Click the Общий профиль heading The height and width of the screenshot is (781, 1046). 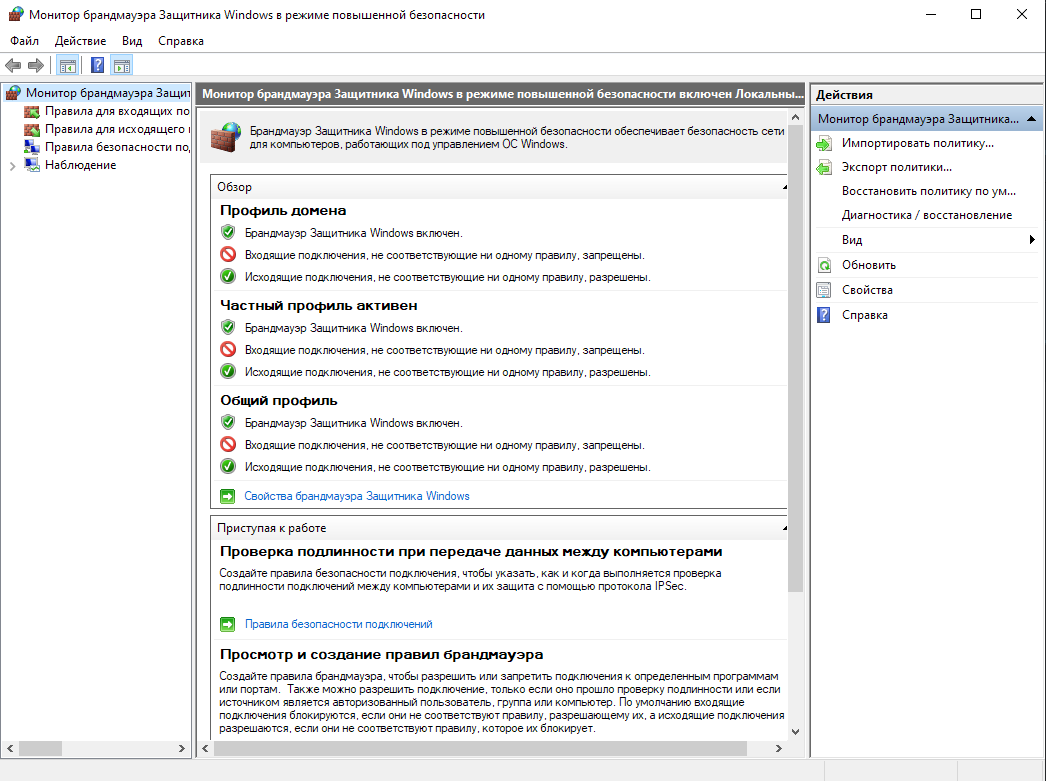coord(279,401)
